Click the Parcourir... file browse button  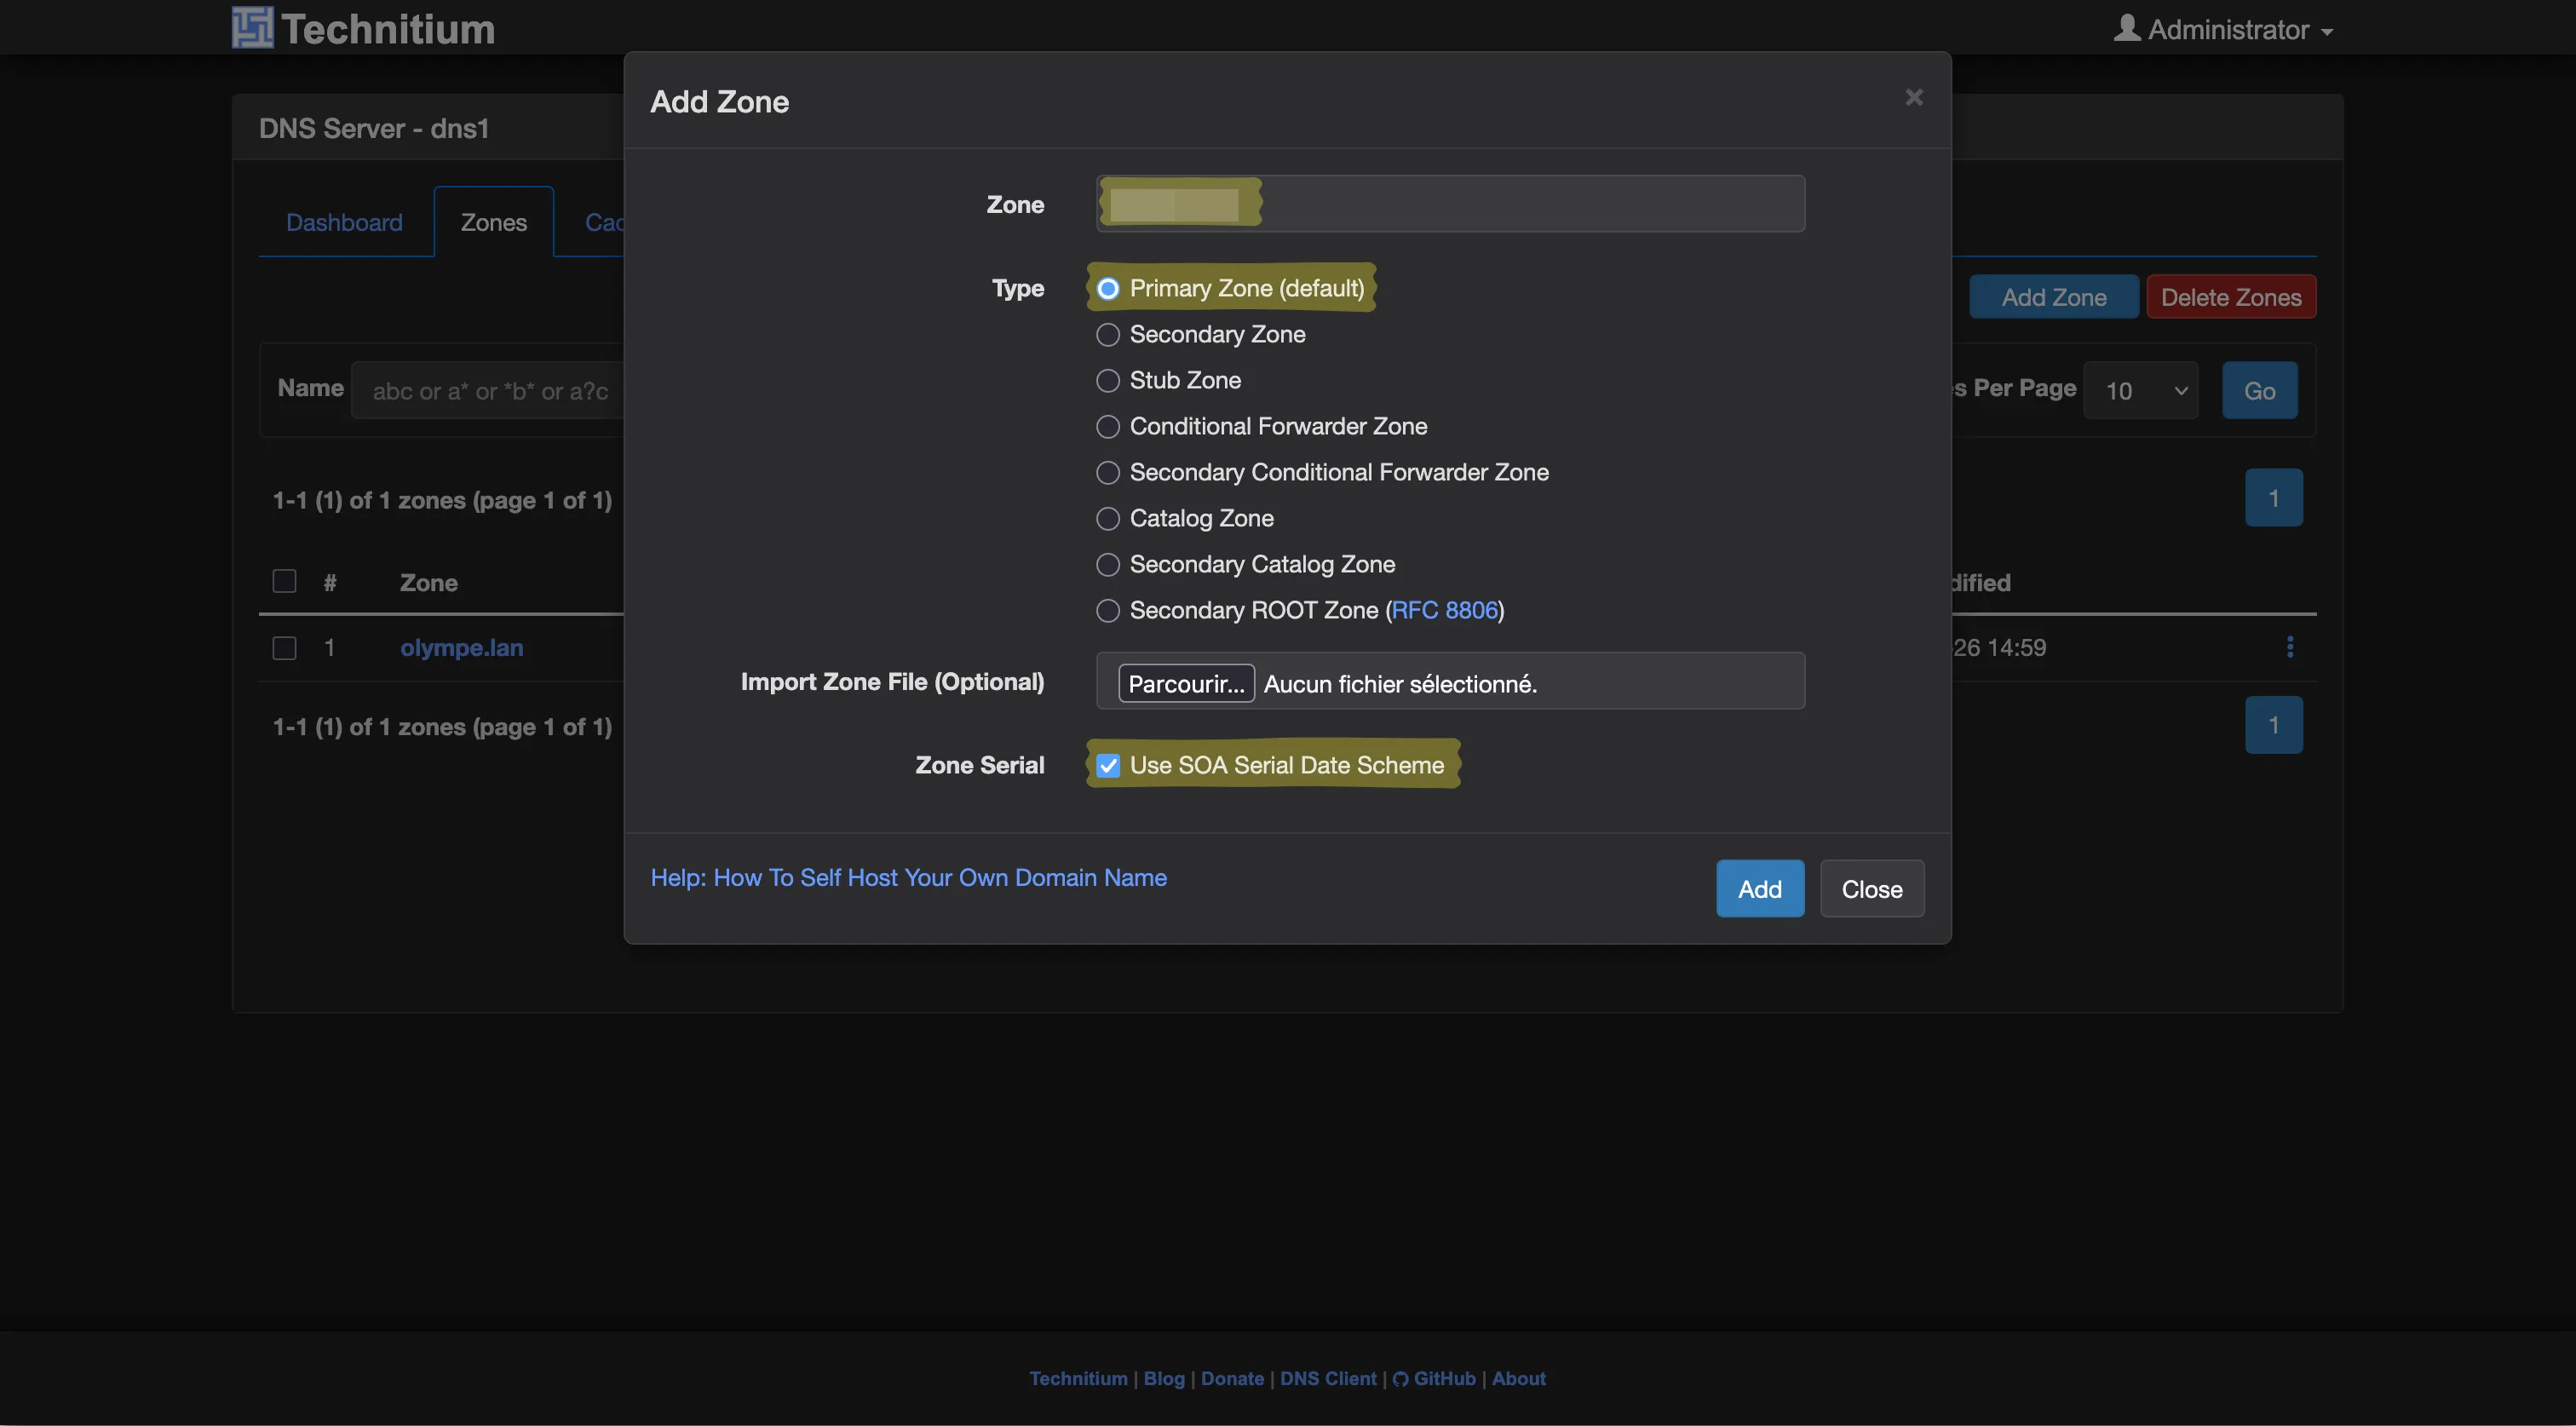click(1185, 683)
